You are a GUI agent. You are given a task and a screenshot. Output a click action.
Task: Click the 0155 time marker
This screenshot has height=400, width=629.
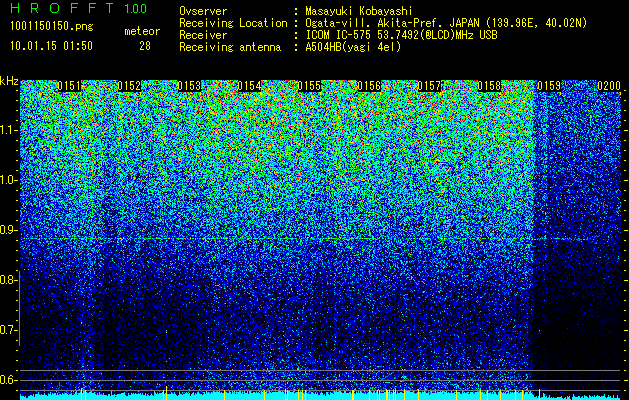pyautogui.click(x=309, y=86)
